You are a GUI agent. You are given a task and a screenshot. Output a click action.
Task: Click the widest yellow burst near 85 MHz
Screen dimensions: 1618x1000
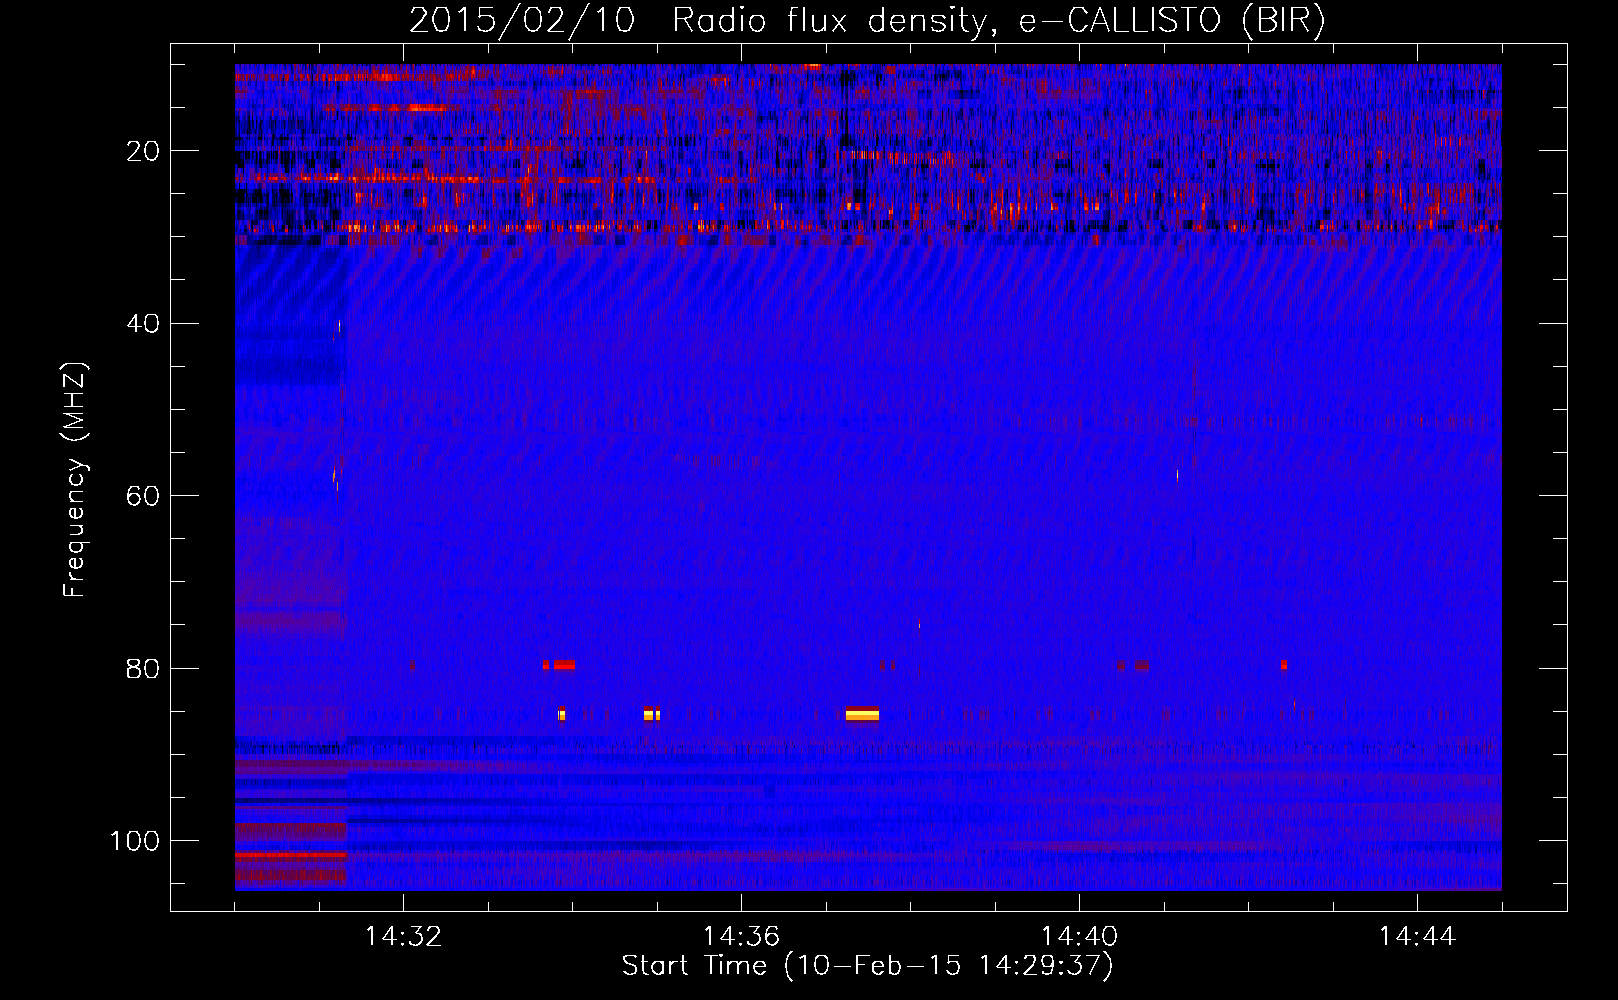(x=862, y=713)
